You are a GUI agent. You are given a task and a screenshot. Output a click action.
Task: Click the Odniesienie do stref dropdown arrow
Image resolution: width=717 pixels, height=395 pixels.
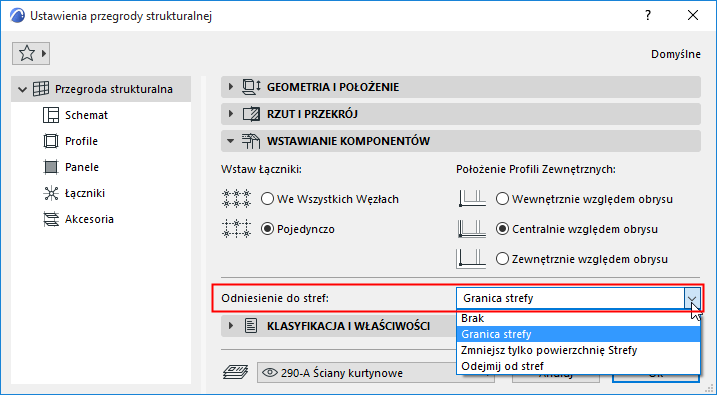692,298
